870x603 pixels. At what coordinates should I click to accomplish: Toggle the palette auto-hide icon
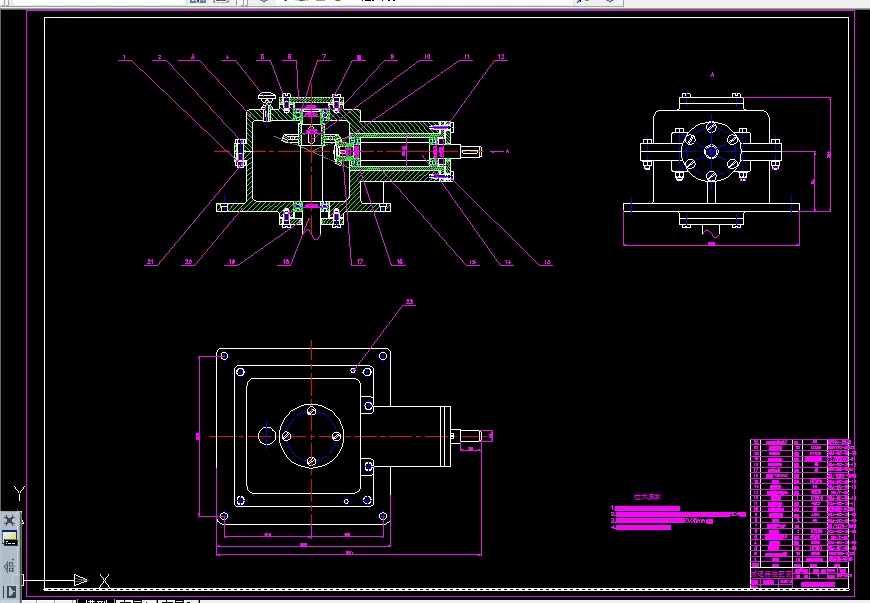pos(9,566)
